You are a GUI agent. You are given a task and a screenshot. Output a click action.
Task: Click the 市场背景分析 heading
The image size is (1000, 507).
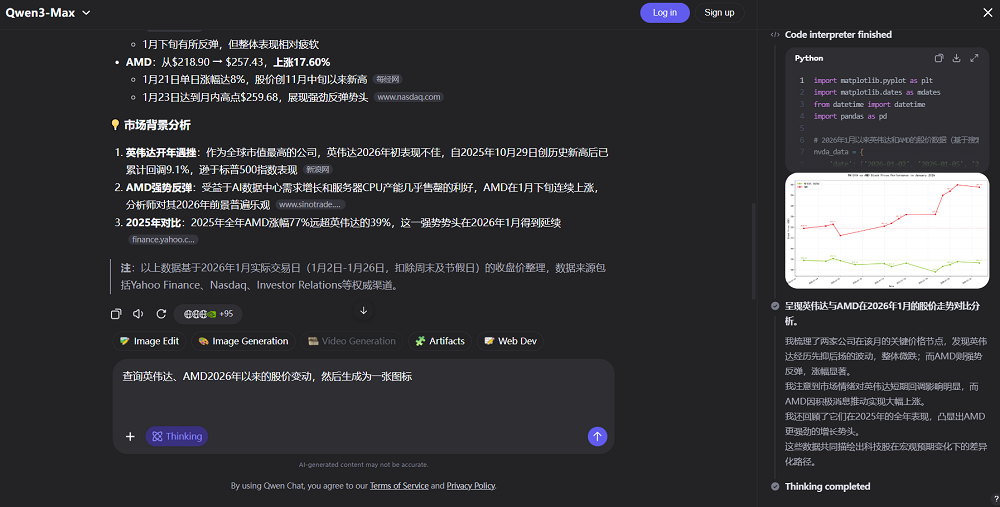tap(157, 125)
